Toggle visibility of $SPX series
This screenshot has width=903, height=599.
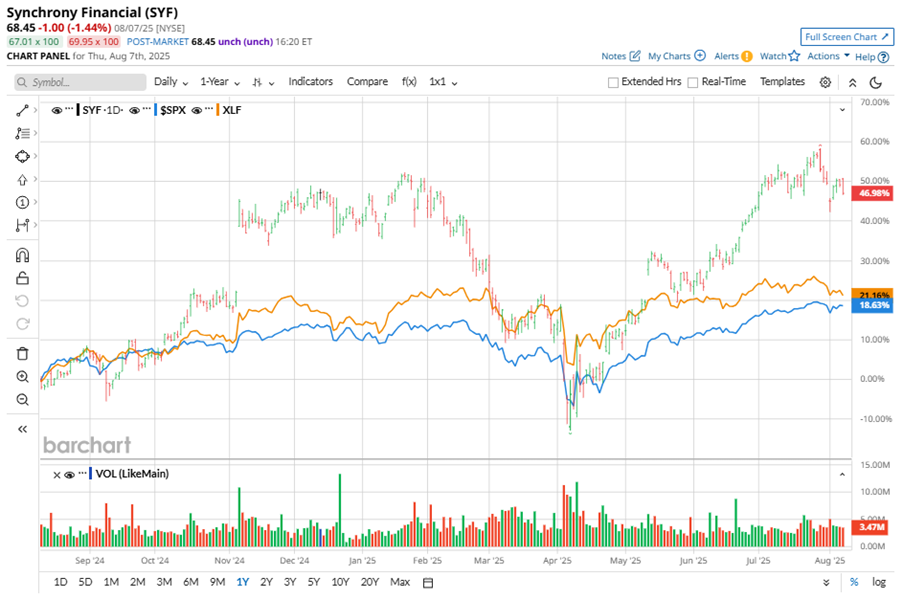tap(135, 111)
